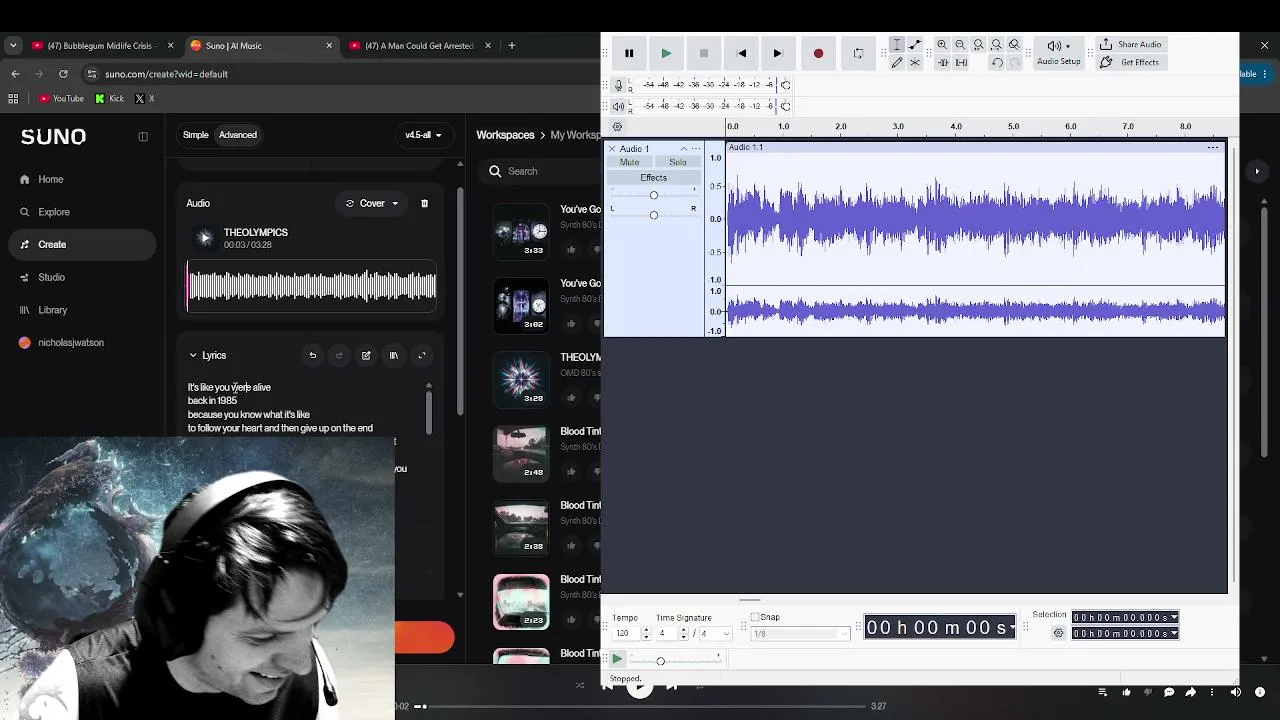Screen dimensions: 1280x720
Task: Undo the last Audacity action
Action: 997,63
